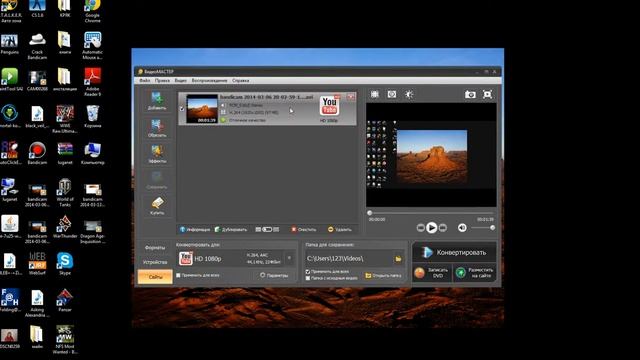Open the WebSurf desktop shortcut

37,264
